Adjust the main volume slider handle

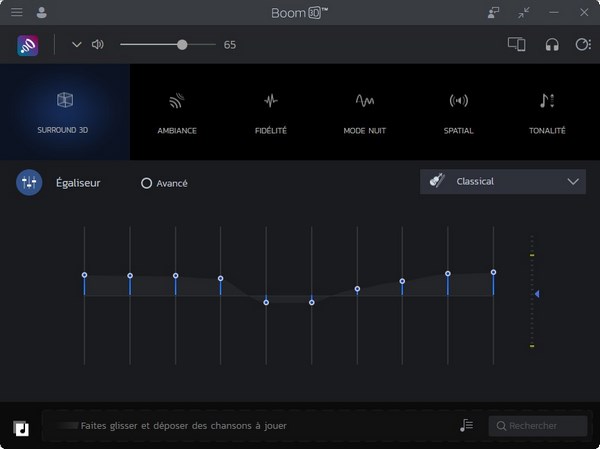pos(182,45)
